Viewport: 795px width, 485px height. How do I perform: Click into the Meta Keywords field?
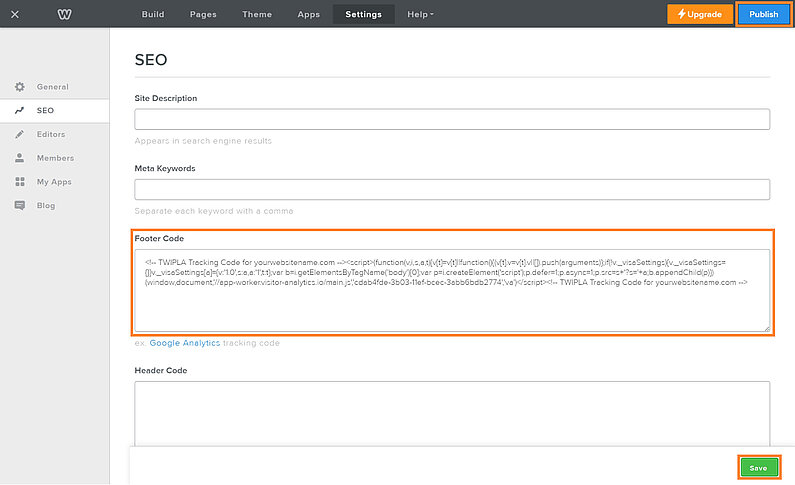(452, 189)
